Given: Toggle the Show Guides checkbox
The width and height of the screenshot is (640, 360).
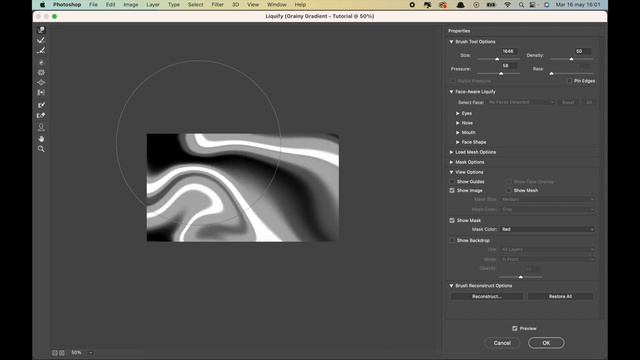Looking at the screenshot, I should pos(452,182).
